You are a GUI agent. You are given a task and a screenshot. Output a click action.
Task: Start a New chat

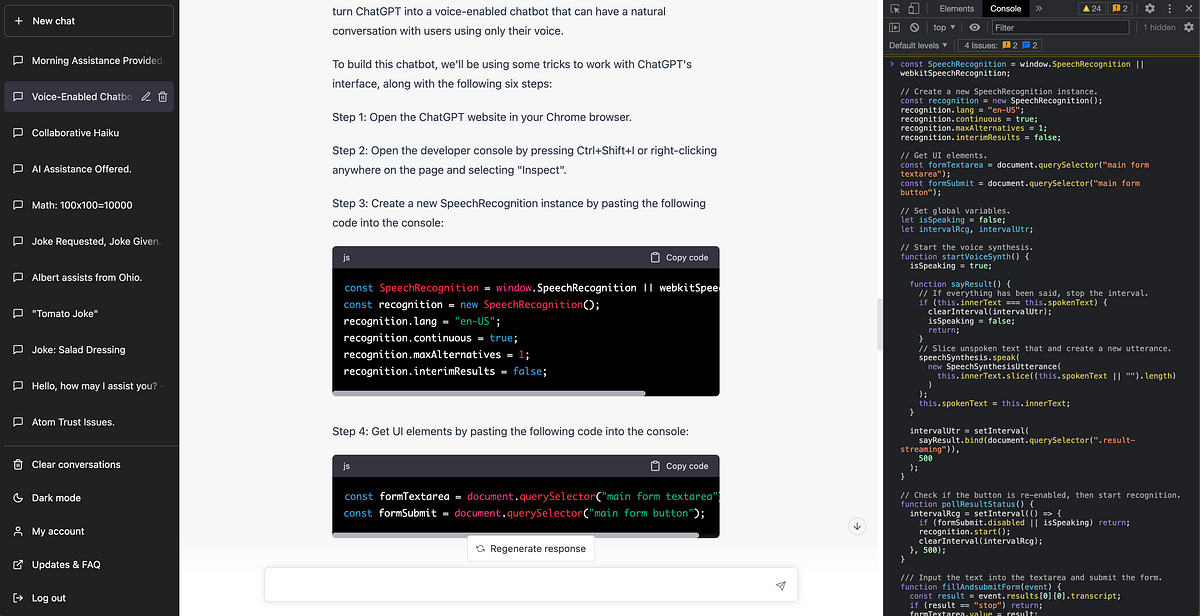(x=89, y=20)
